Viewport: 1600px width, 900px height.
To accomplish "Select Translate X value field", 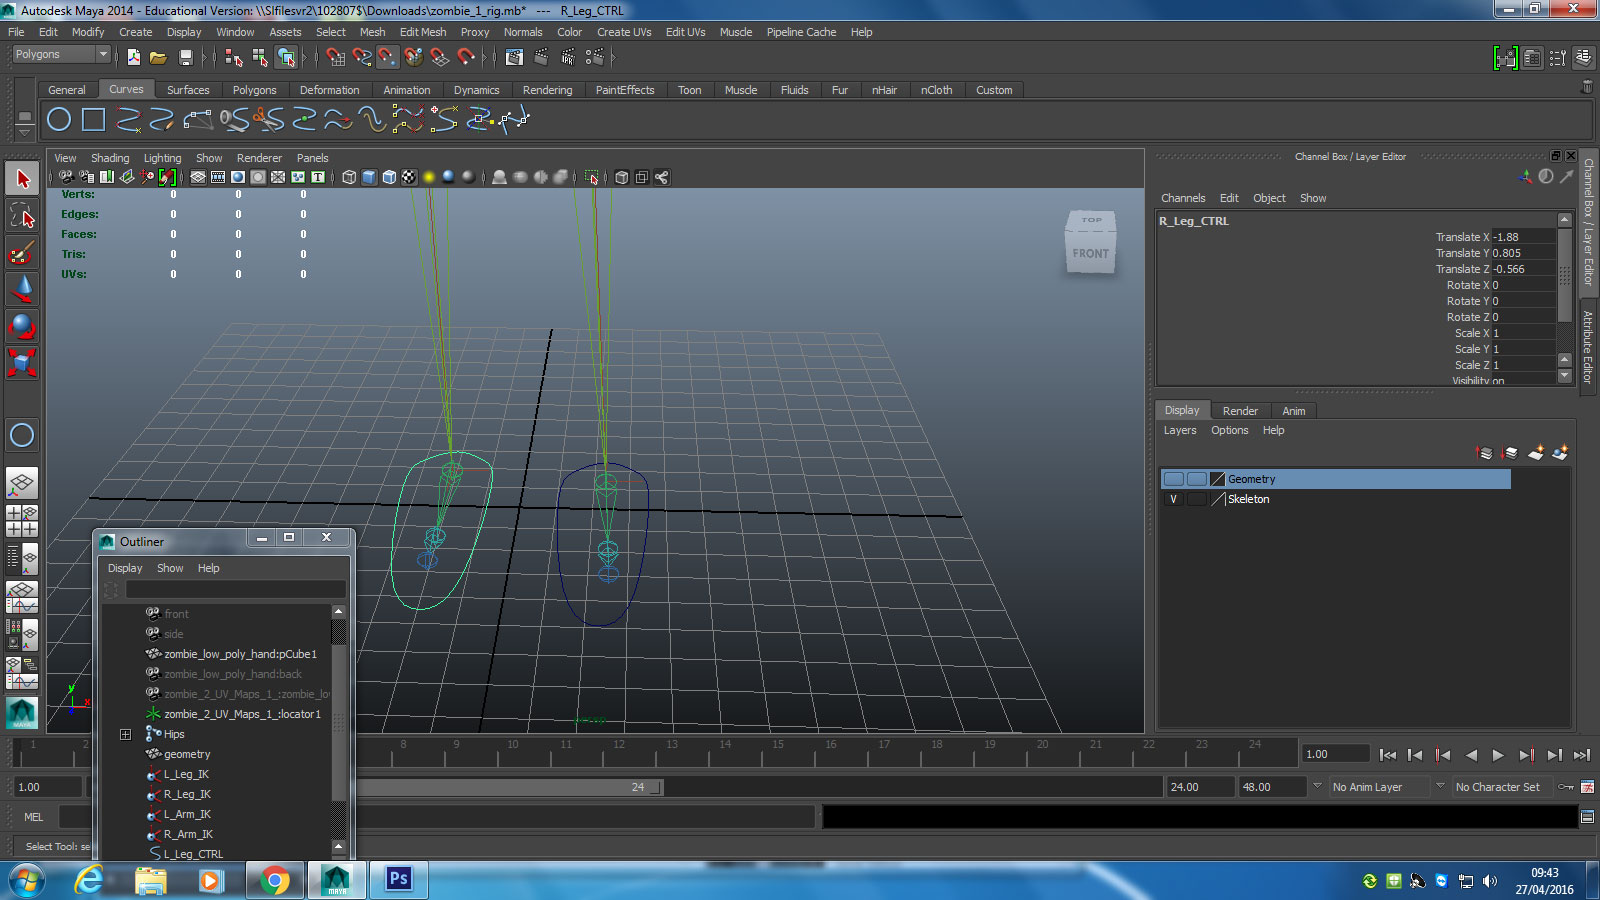I will click(x=1523, y=237).
